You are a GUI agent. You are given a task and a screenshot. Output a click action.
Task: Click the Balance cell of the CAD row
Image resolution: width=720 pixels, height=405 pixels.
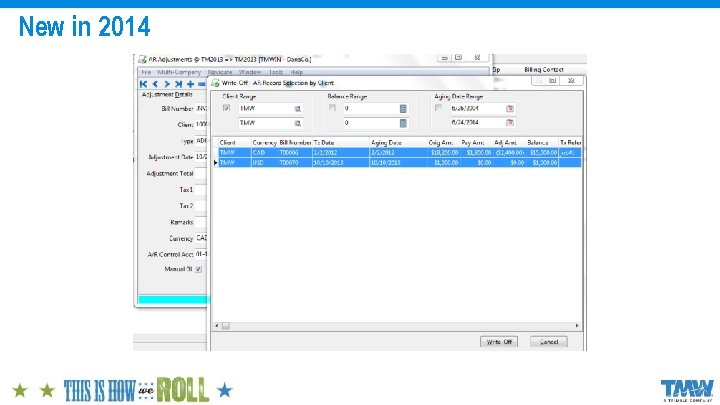pos(542,152)
